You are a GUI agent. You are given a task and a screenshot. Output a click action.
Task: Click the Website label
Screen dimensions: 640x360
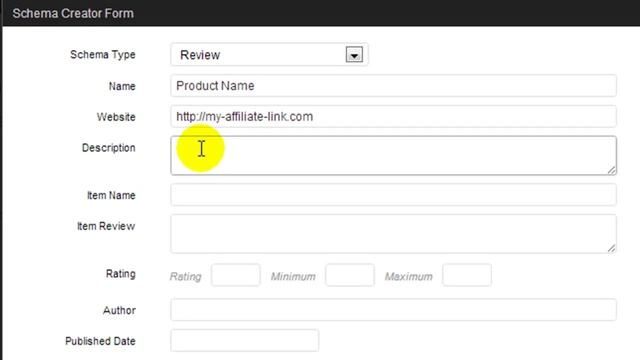(116, 117)
